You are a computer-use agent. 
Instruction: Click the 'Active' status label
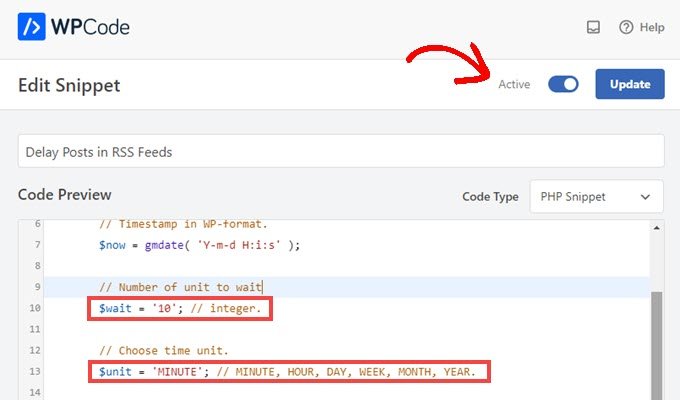tap(514, 84)
